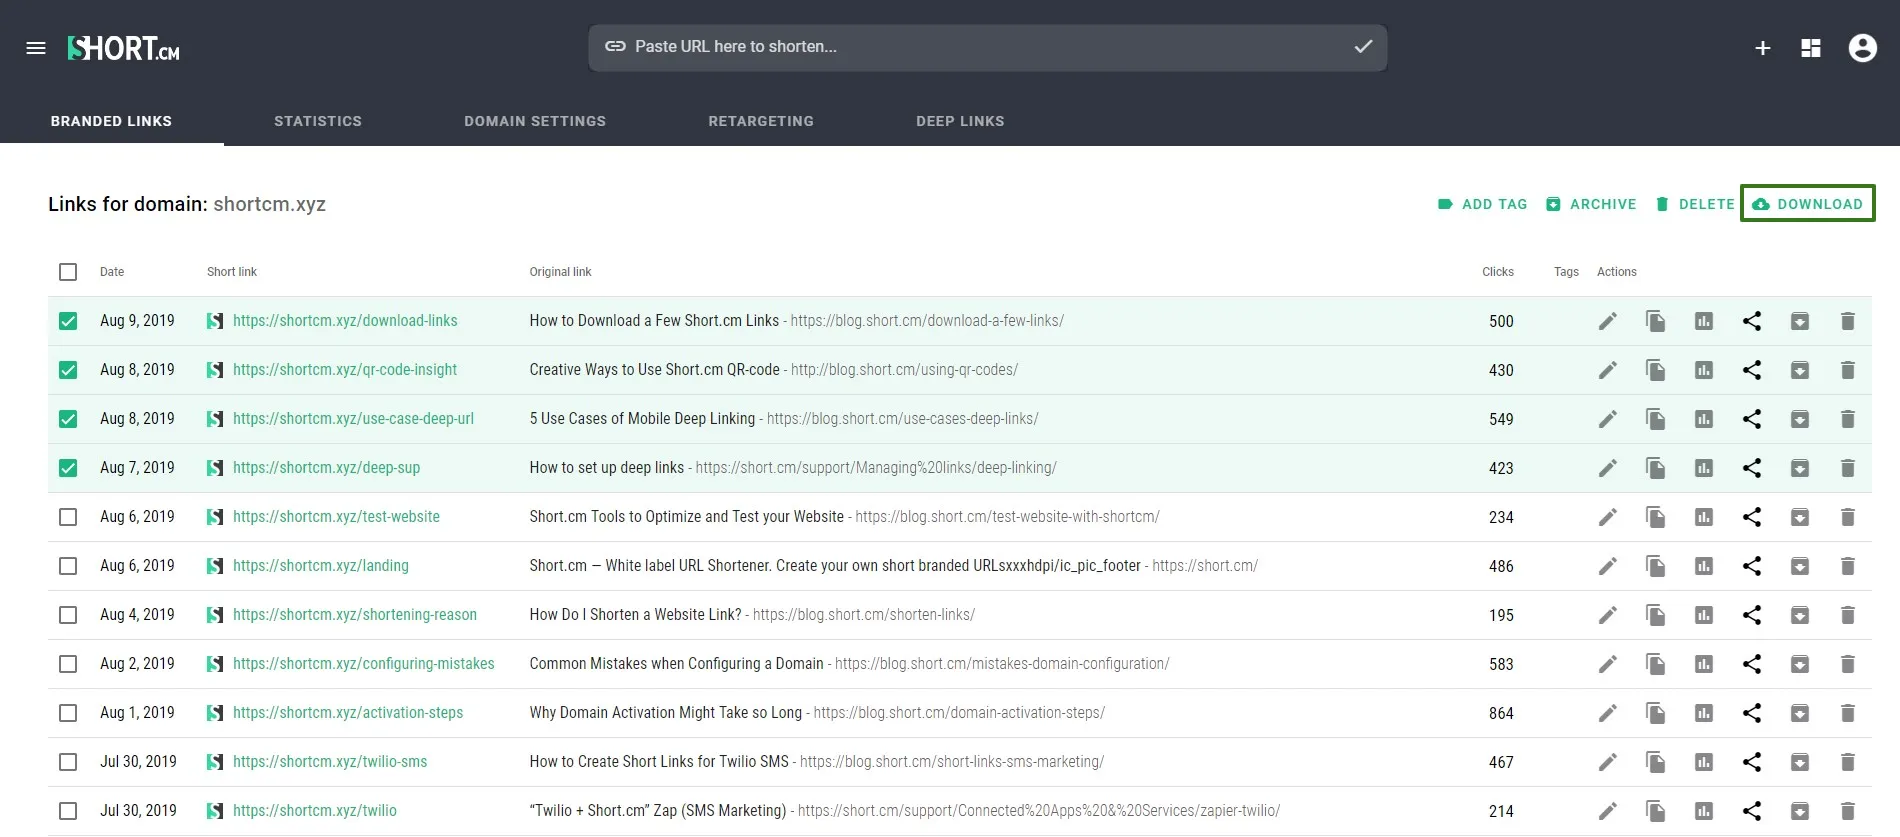Edit the shortcm.xyz/twilio short link
The height and width of the screenshot is (837, 1900).
click(1607, 811)
